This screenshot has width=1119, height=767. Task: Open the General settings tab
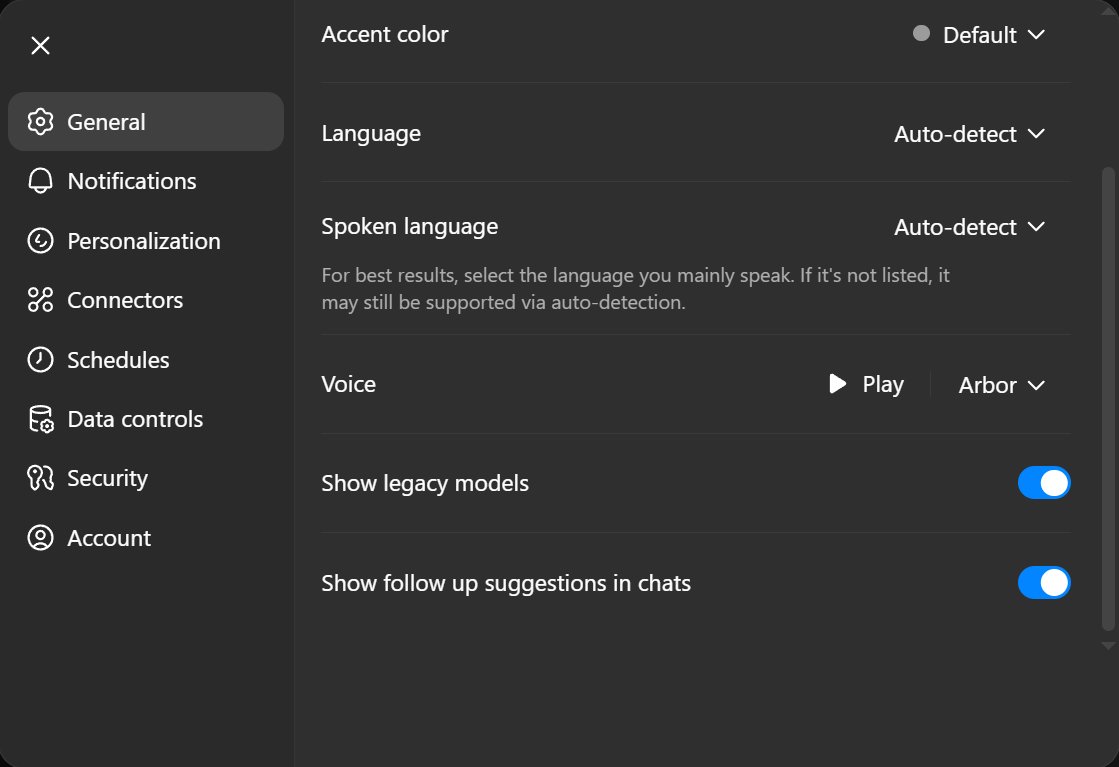[x=146, y=122]
